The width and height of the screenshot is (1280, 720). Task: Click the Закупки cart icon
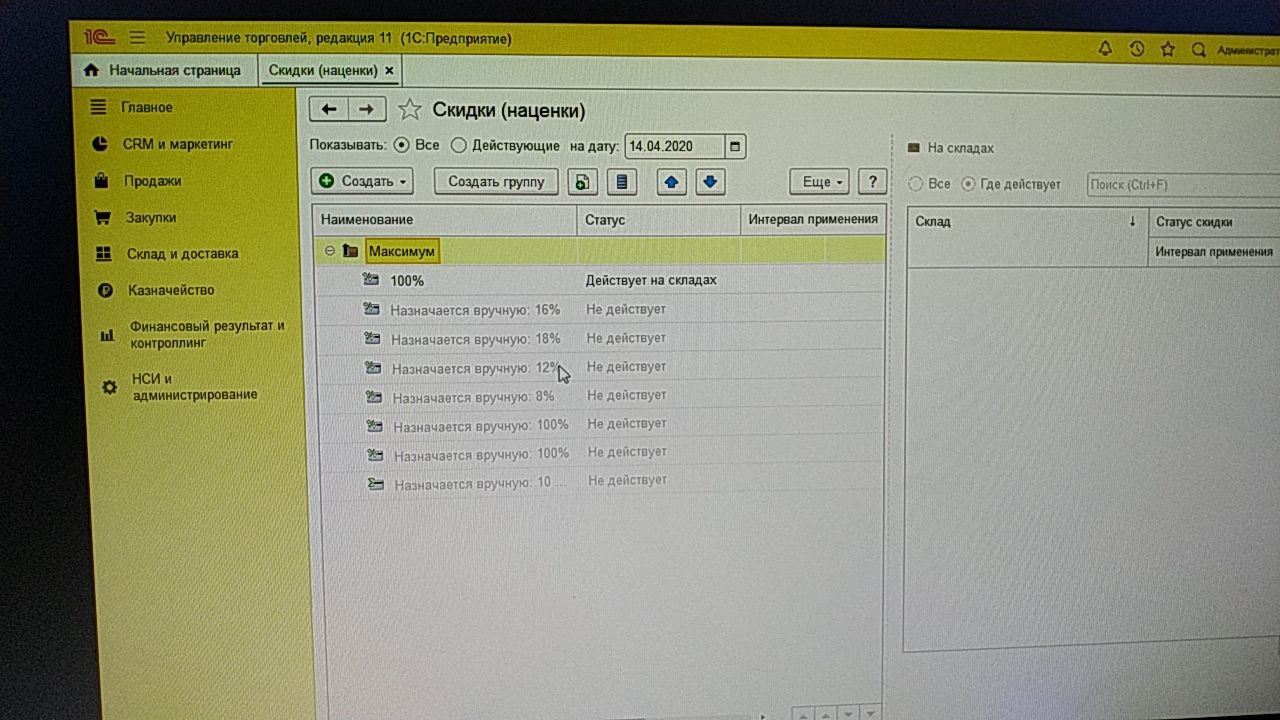[x=101, y=217]
